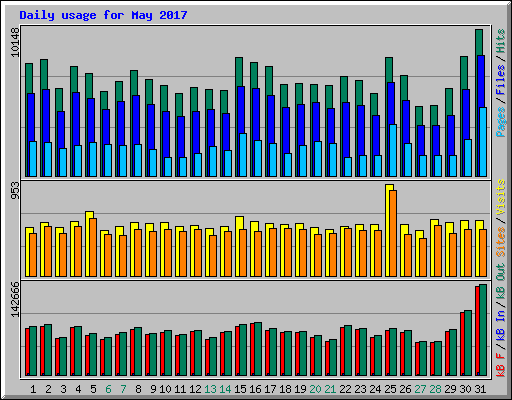Screen dimensions: 512x400
Task: Click weekend day 14 label
Action: (225, 389)
